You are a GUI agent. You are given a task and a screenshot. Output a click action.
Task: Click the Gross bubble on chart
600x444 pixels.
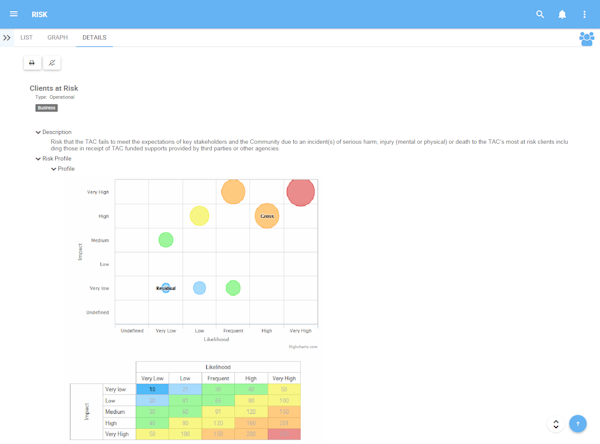tap(267, 216)
